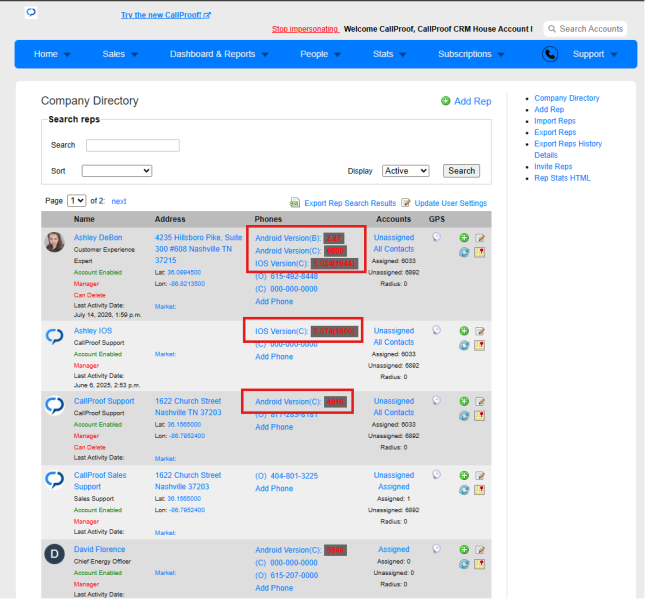Open Rep Stats HTML in the sidebar
The image size is (645, 599).
pyautogui.click(x=562, y=178)
